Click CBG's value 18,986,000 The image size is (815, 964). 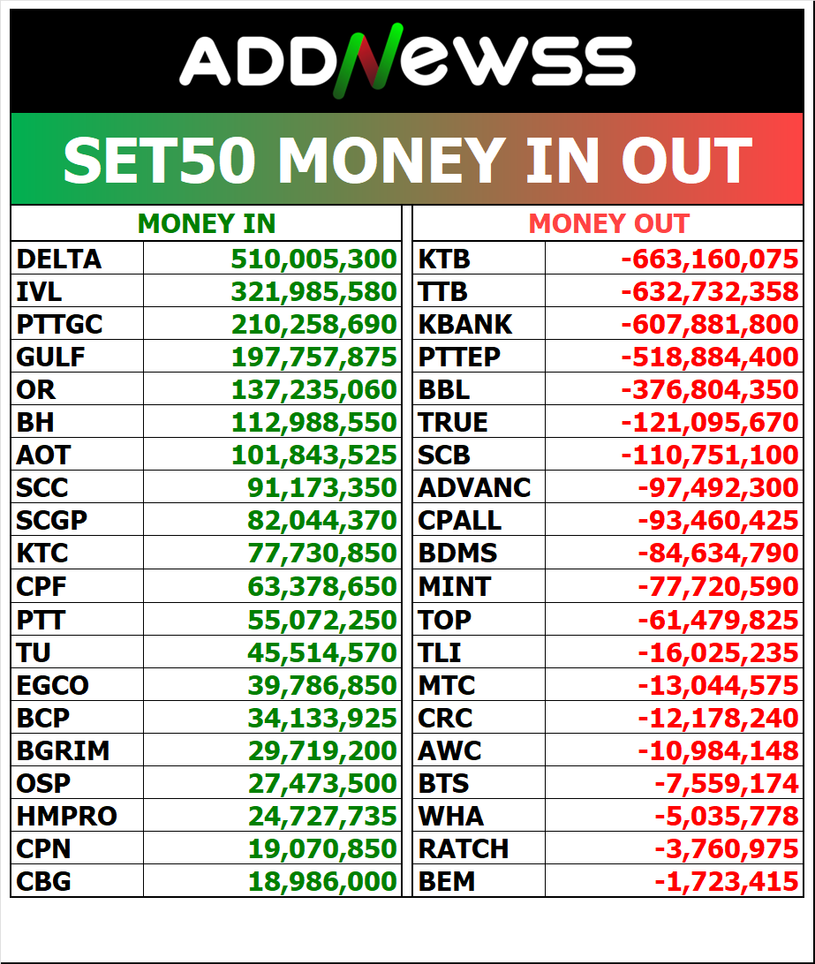pyautogui.click(x=323, y=882)
